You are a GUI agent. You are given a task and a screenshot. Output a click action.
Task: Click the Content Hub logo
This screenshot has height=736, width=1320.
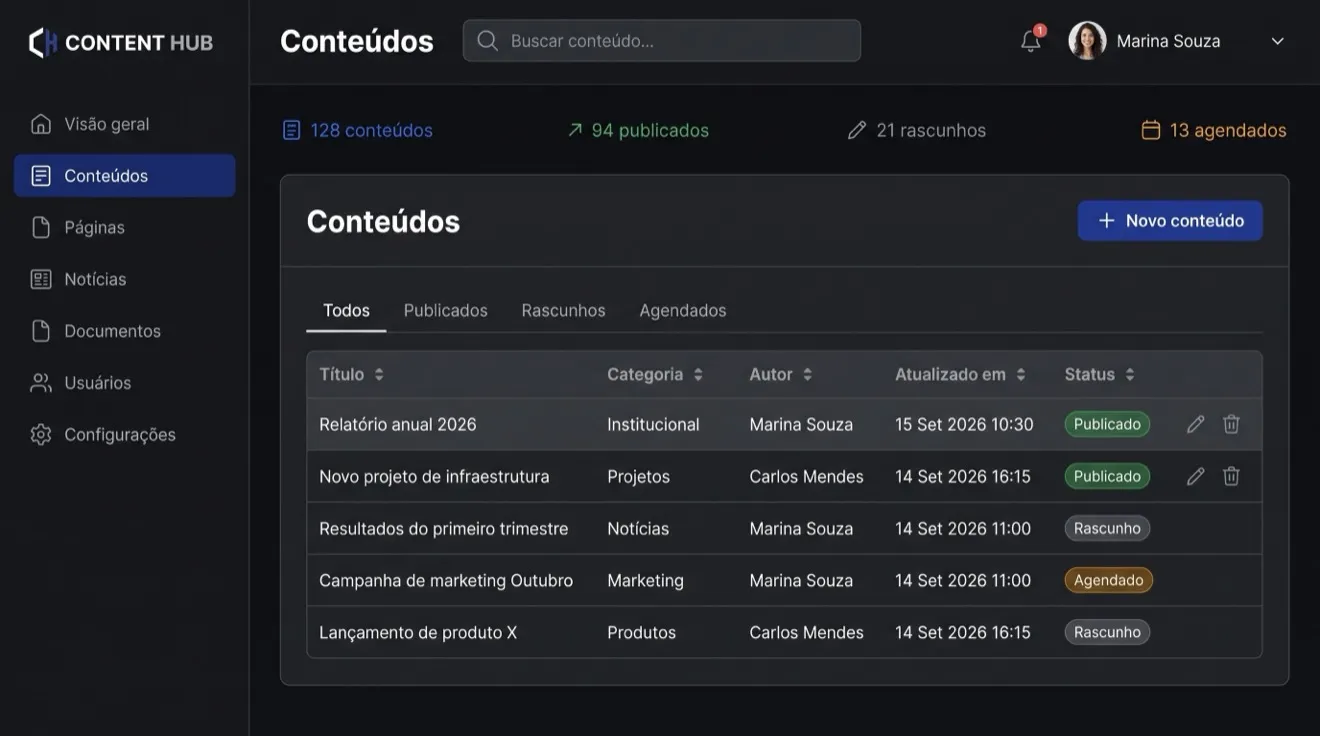pos(121,42)
